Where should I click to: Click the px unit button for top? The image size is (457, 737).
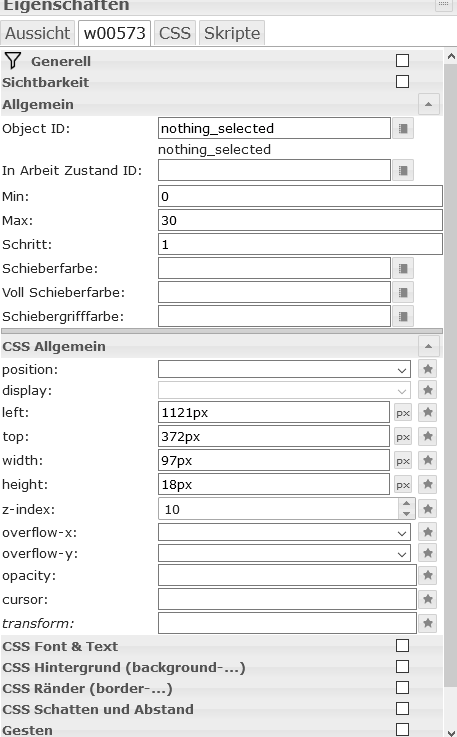click(403, 437)
